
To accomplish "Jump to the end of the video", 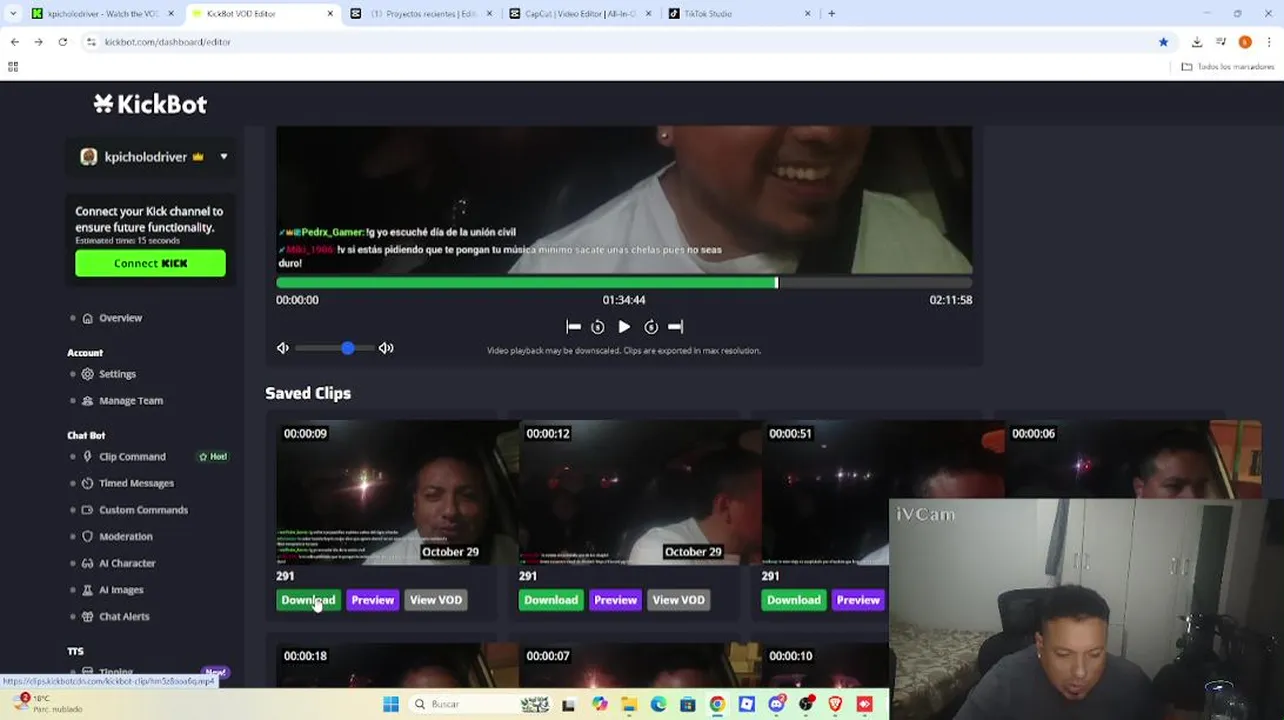I will tap(675, 327).
